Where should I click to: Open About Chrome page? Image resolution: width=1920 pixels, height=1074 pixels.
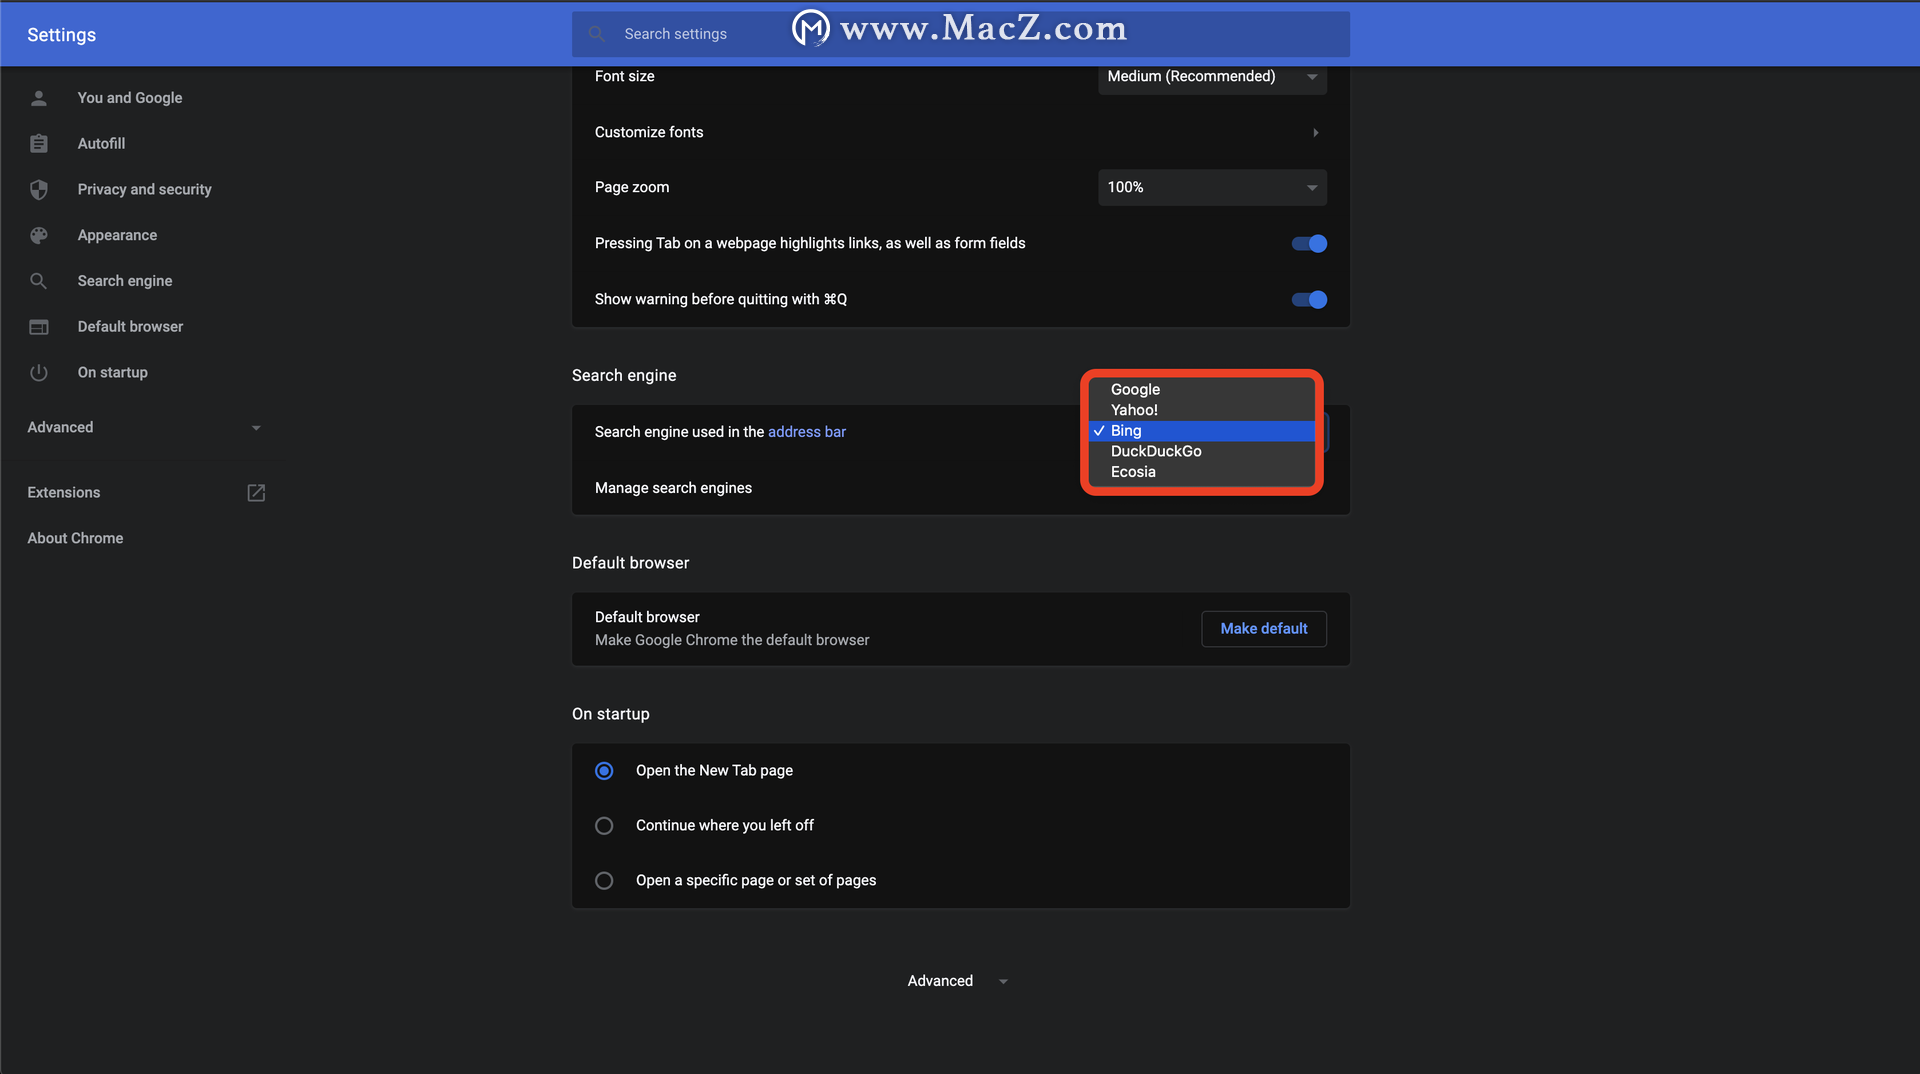(x=75, y=538)
